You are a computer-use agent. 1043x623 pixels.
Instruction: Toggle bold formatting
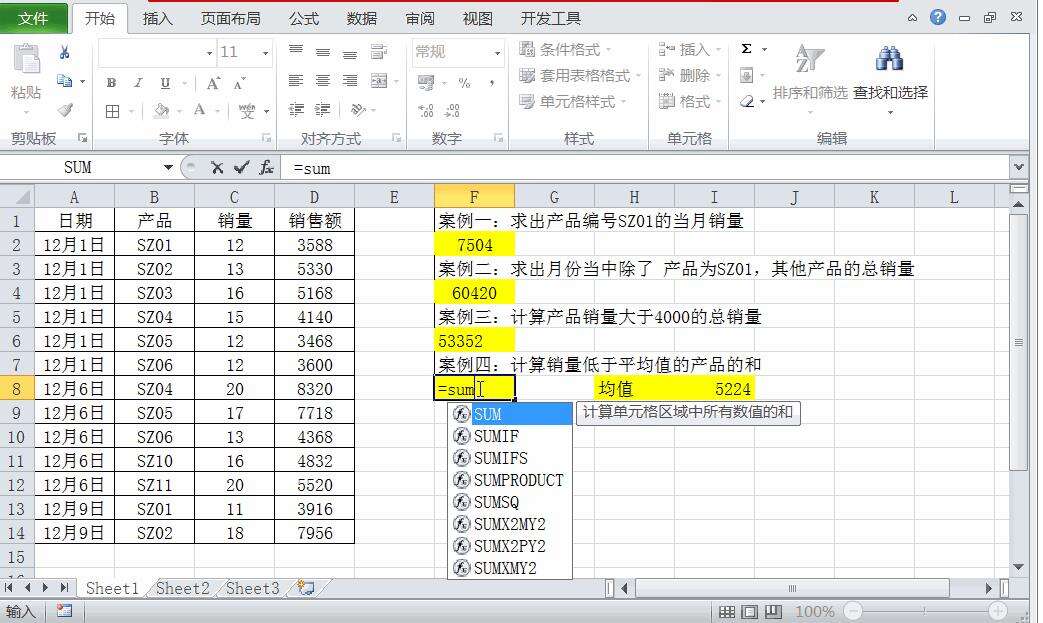point(111,83)
